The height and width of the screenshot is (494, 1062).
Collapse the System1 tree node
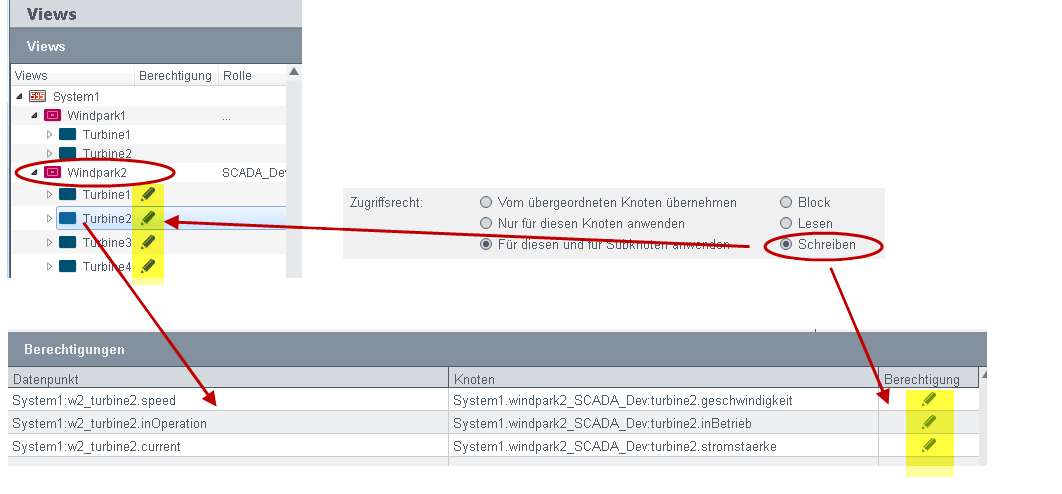click(20, 96)
